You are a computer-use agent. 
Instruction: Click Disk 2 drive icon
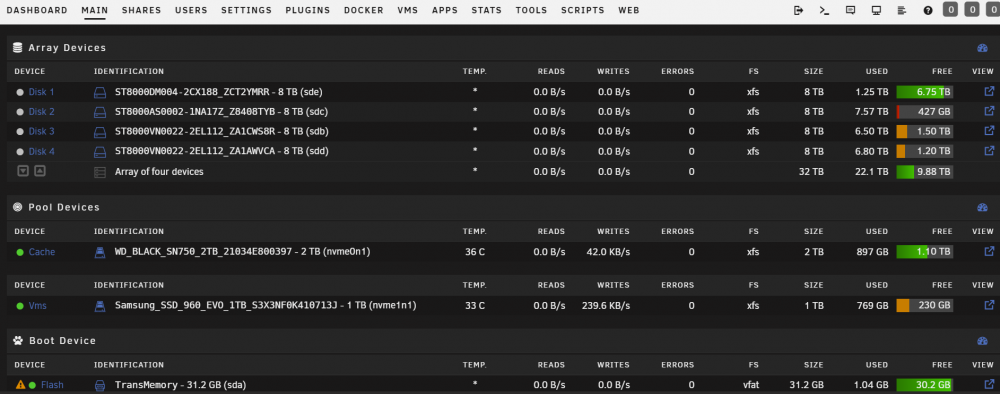click(x=100, y=112)
